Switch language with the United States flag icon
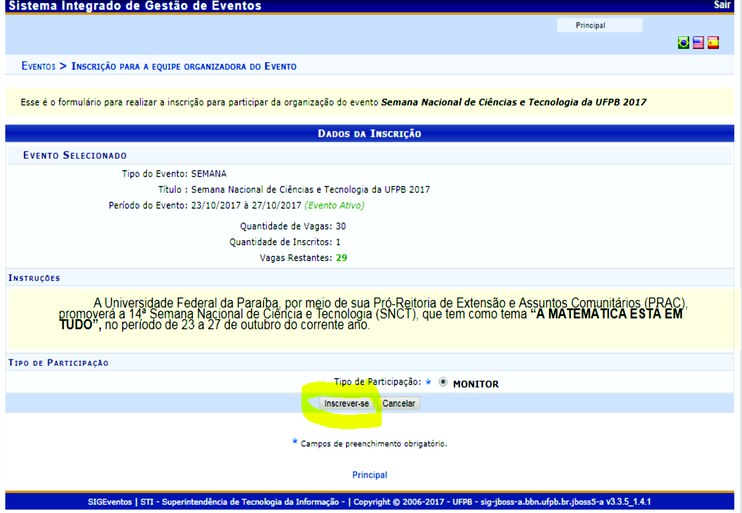Viewport: 742px width, 513px height. coord(698,43)
